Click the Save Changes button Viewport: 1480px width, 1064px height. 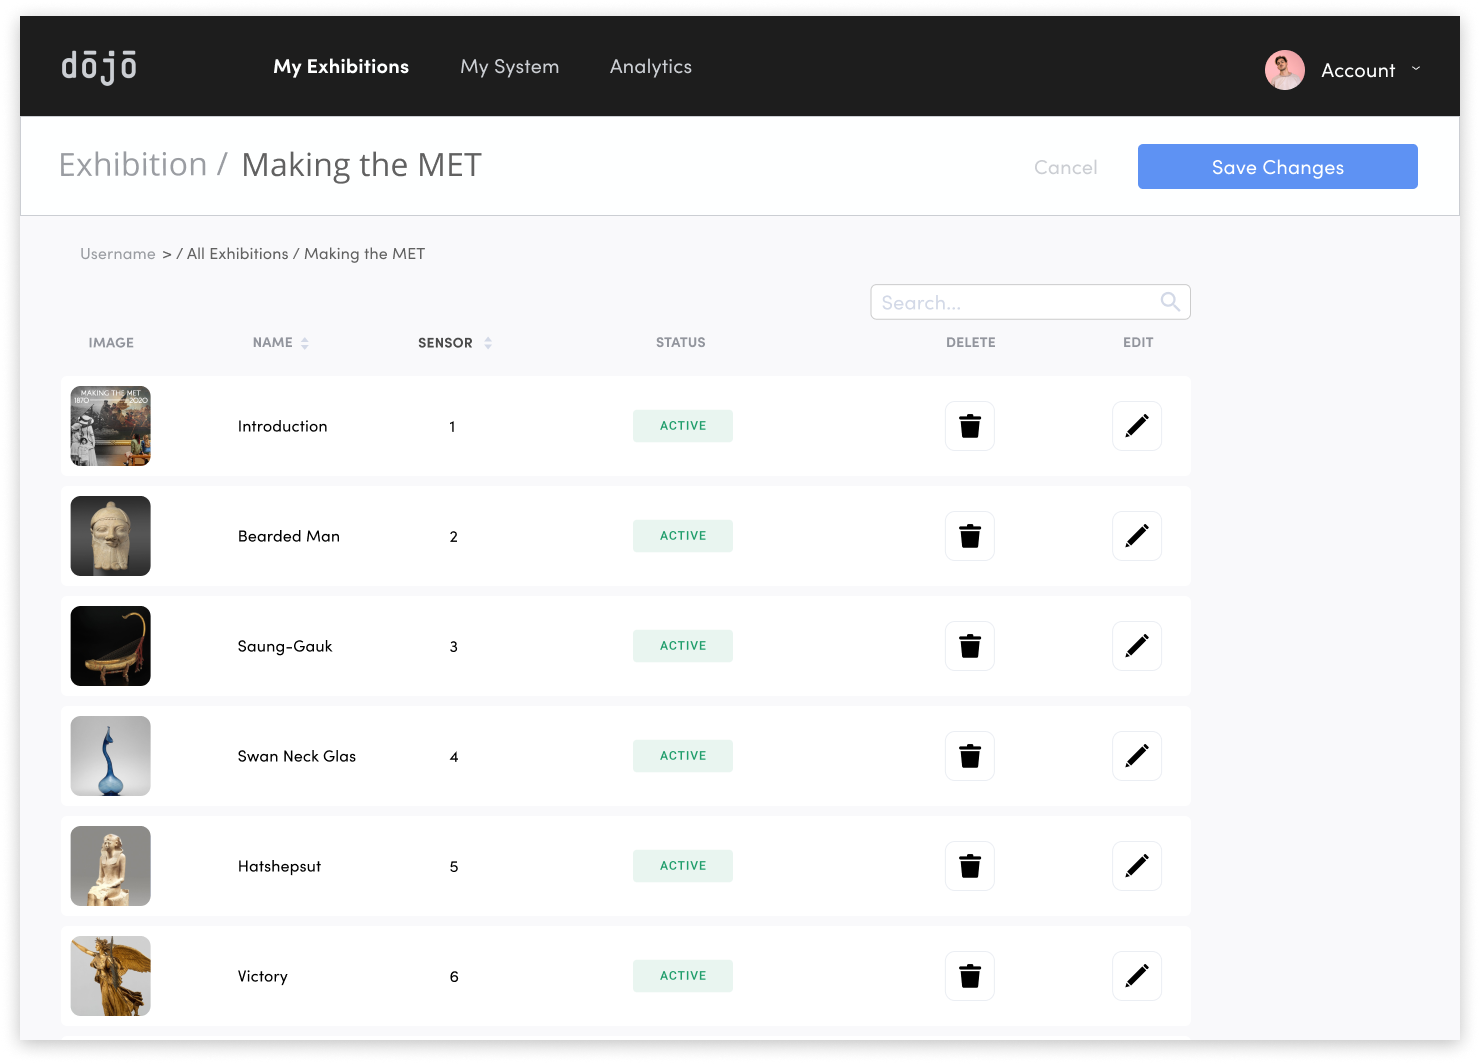tap(1278, 167)
